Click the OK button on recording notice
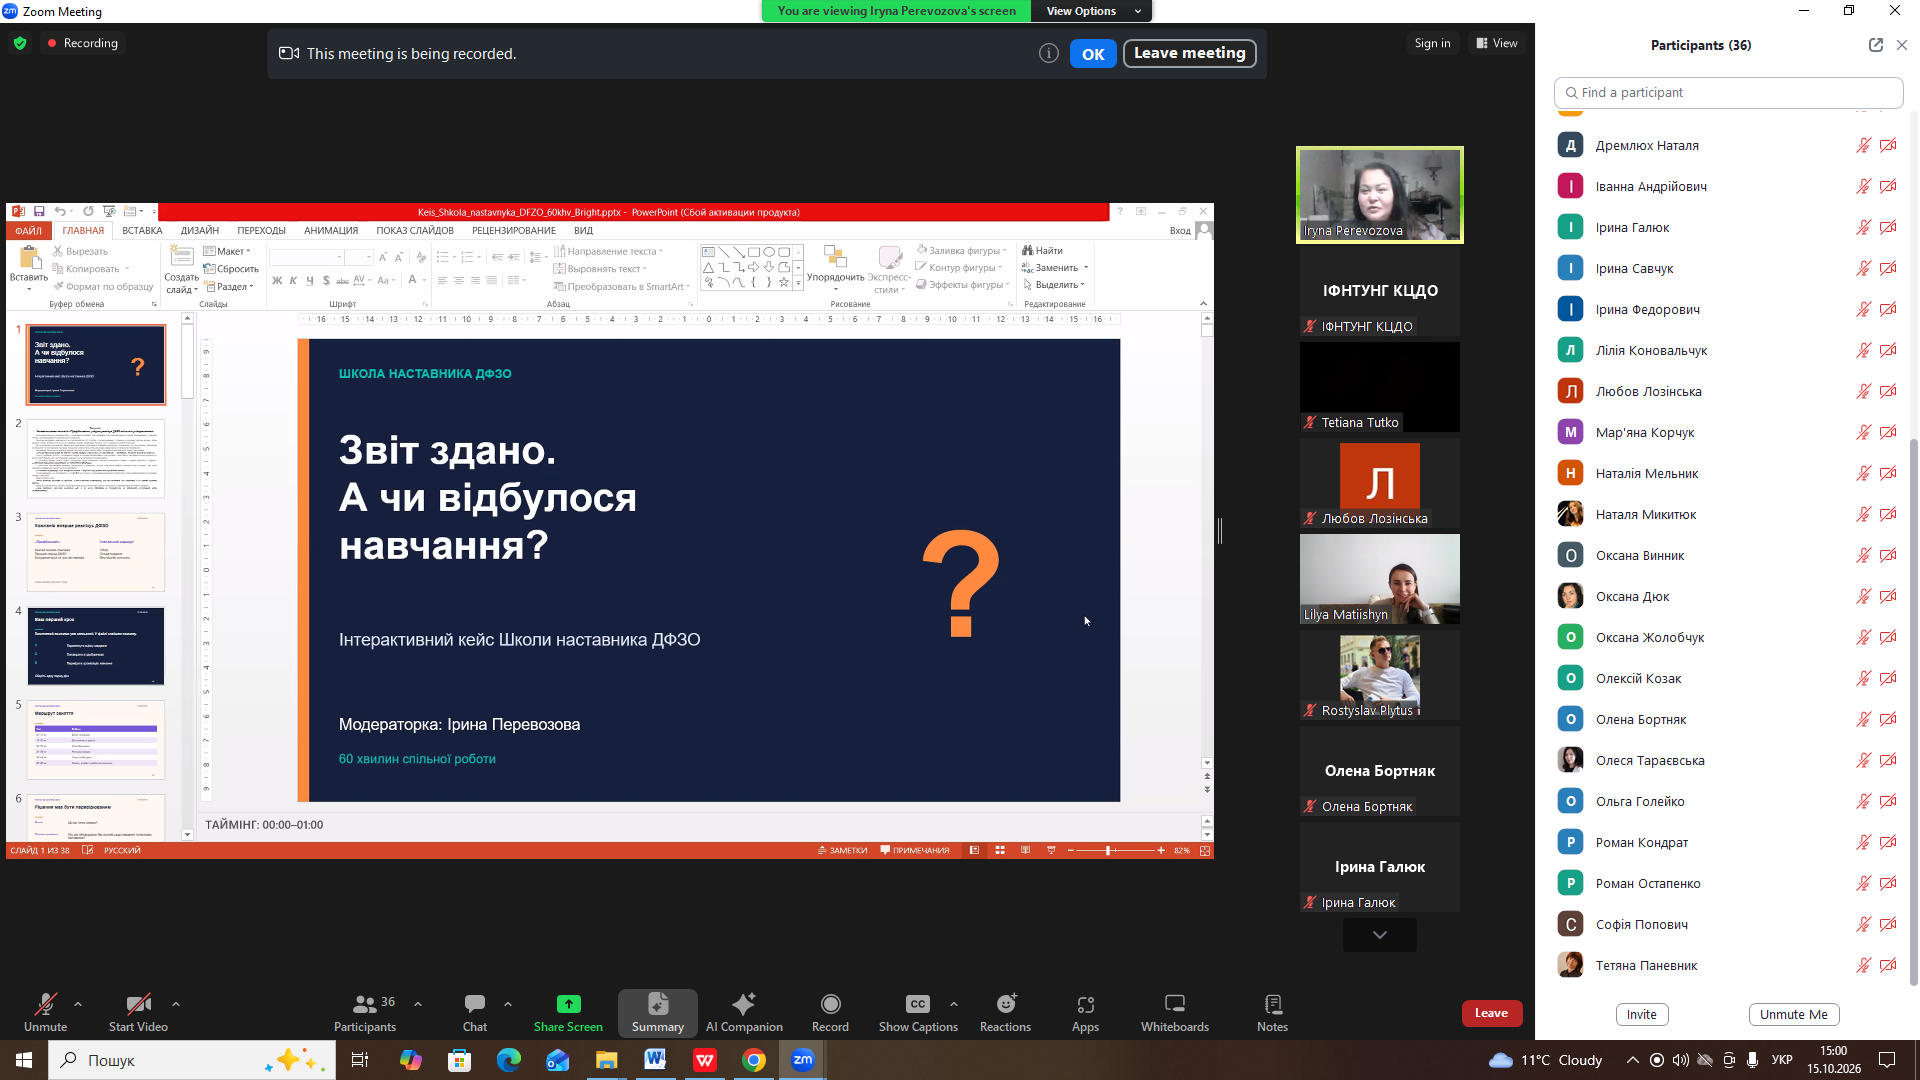The height and width of the screenshot is (1080, 1920). pos(1093,54)
